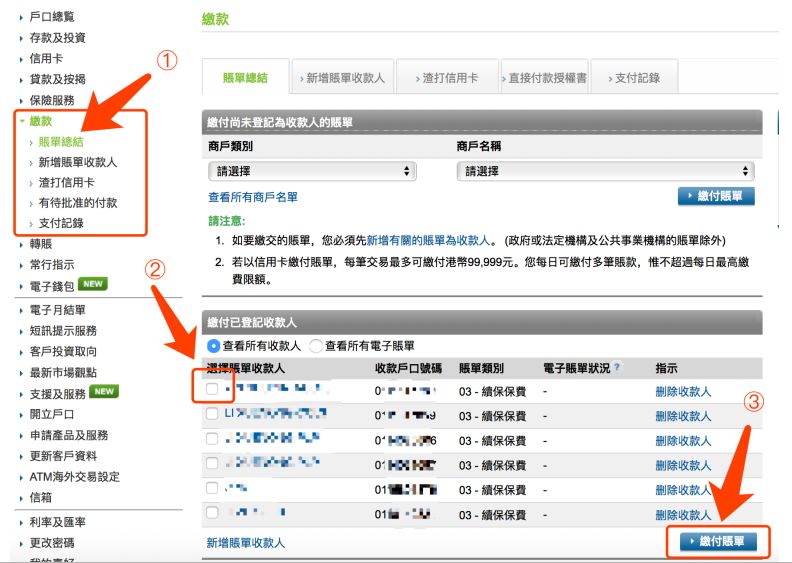The height and width of the screenshot is (563, 792).
Task: Select 查看所有電子賬單 radio button
Action: (x=316, y=346)
